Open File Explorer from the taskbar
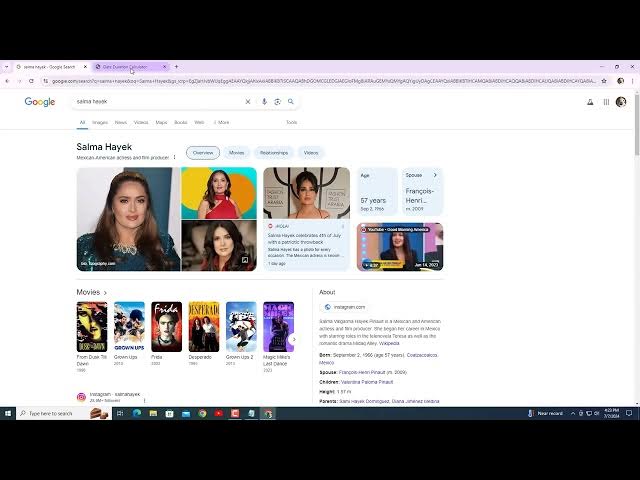 coord(153,413)
